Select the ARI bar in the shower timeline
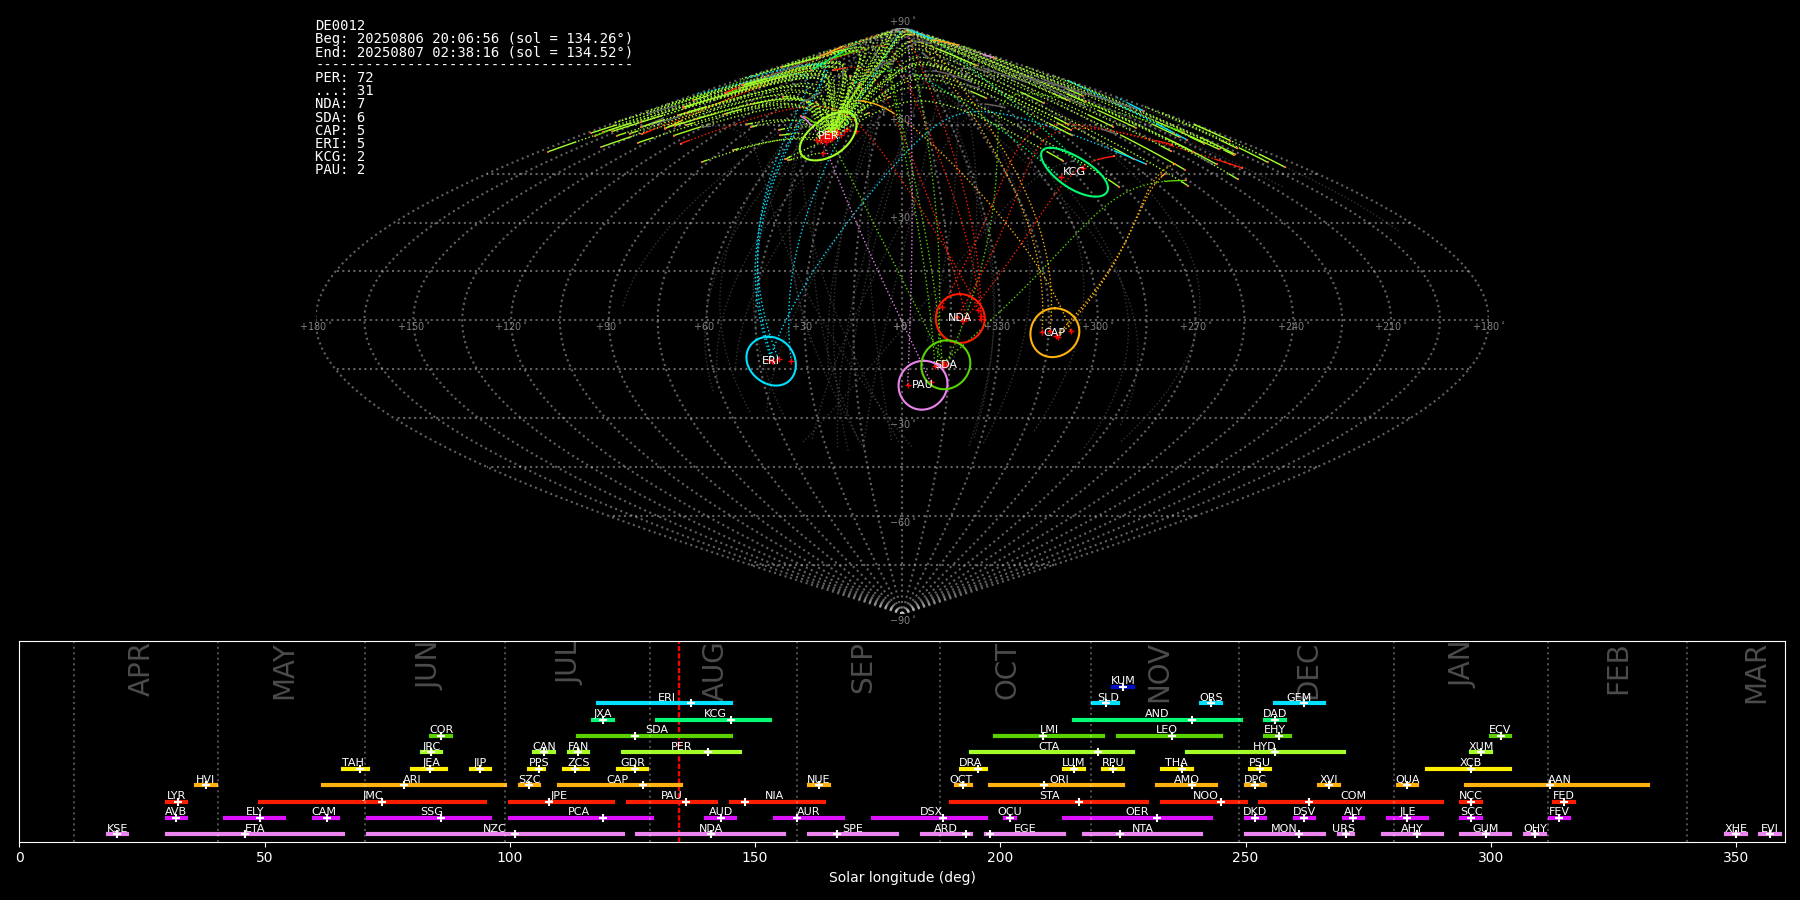The width and height of the screenshot is (1800, 900). (414, 785)
